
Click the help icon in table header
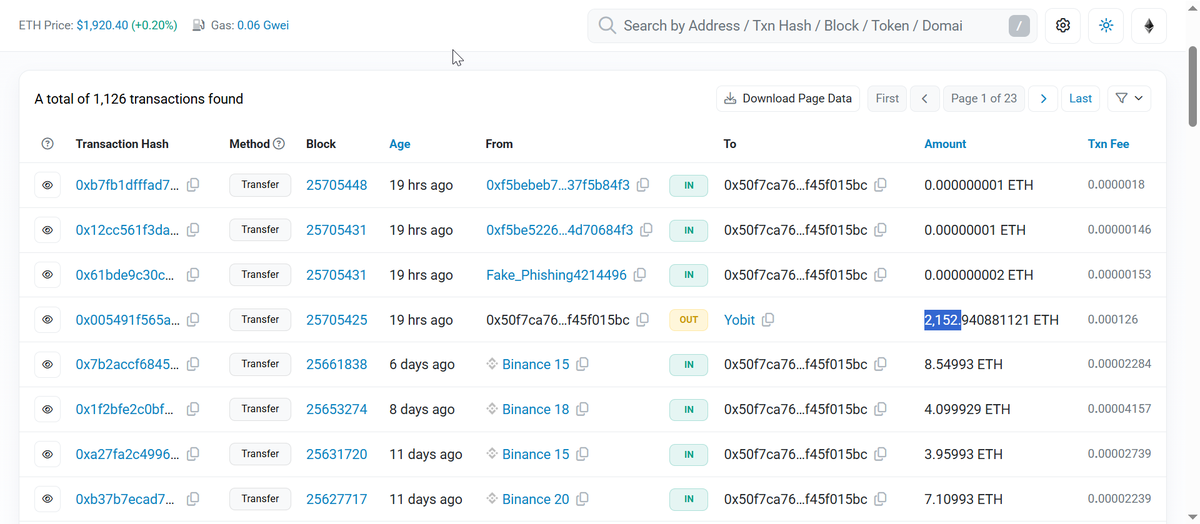(47, 144)
